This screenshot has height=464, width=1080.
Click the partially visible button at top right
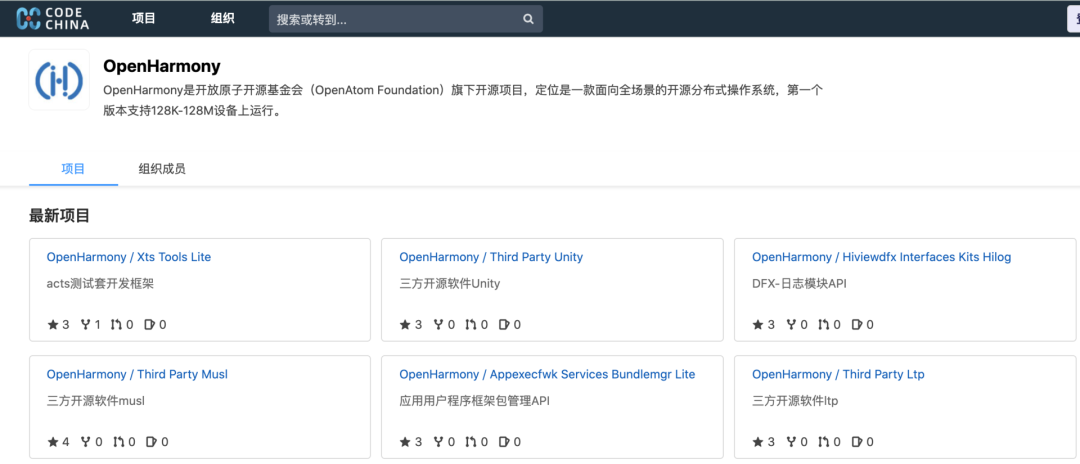(x=1074, y=19)
